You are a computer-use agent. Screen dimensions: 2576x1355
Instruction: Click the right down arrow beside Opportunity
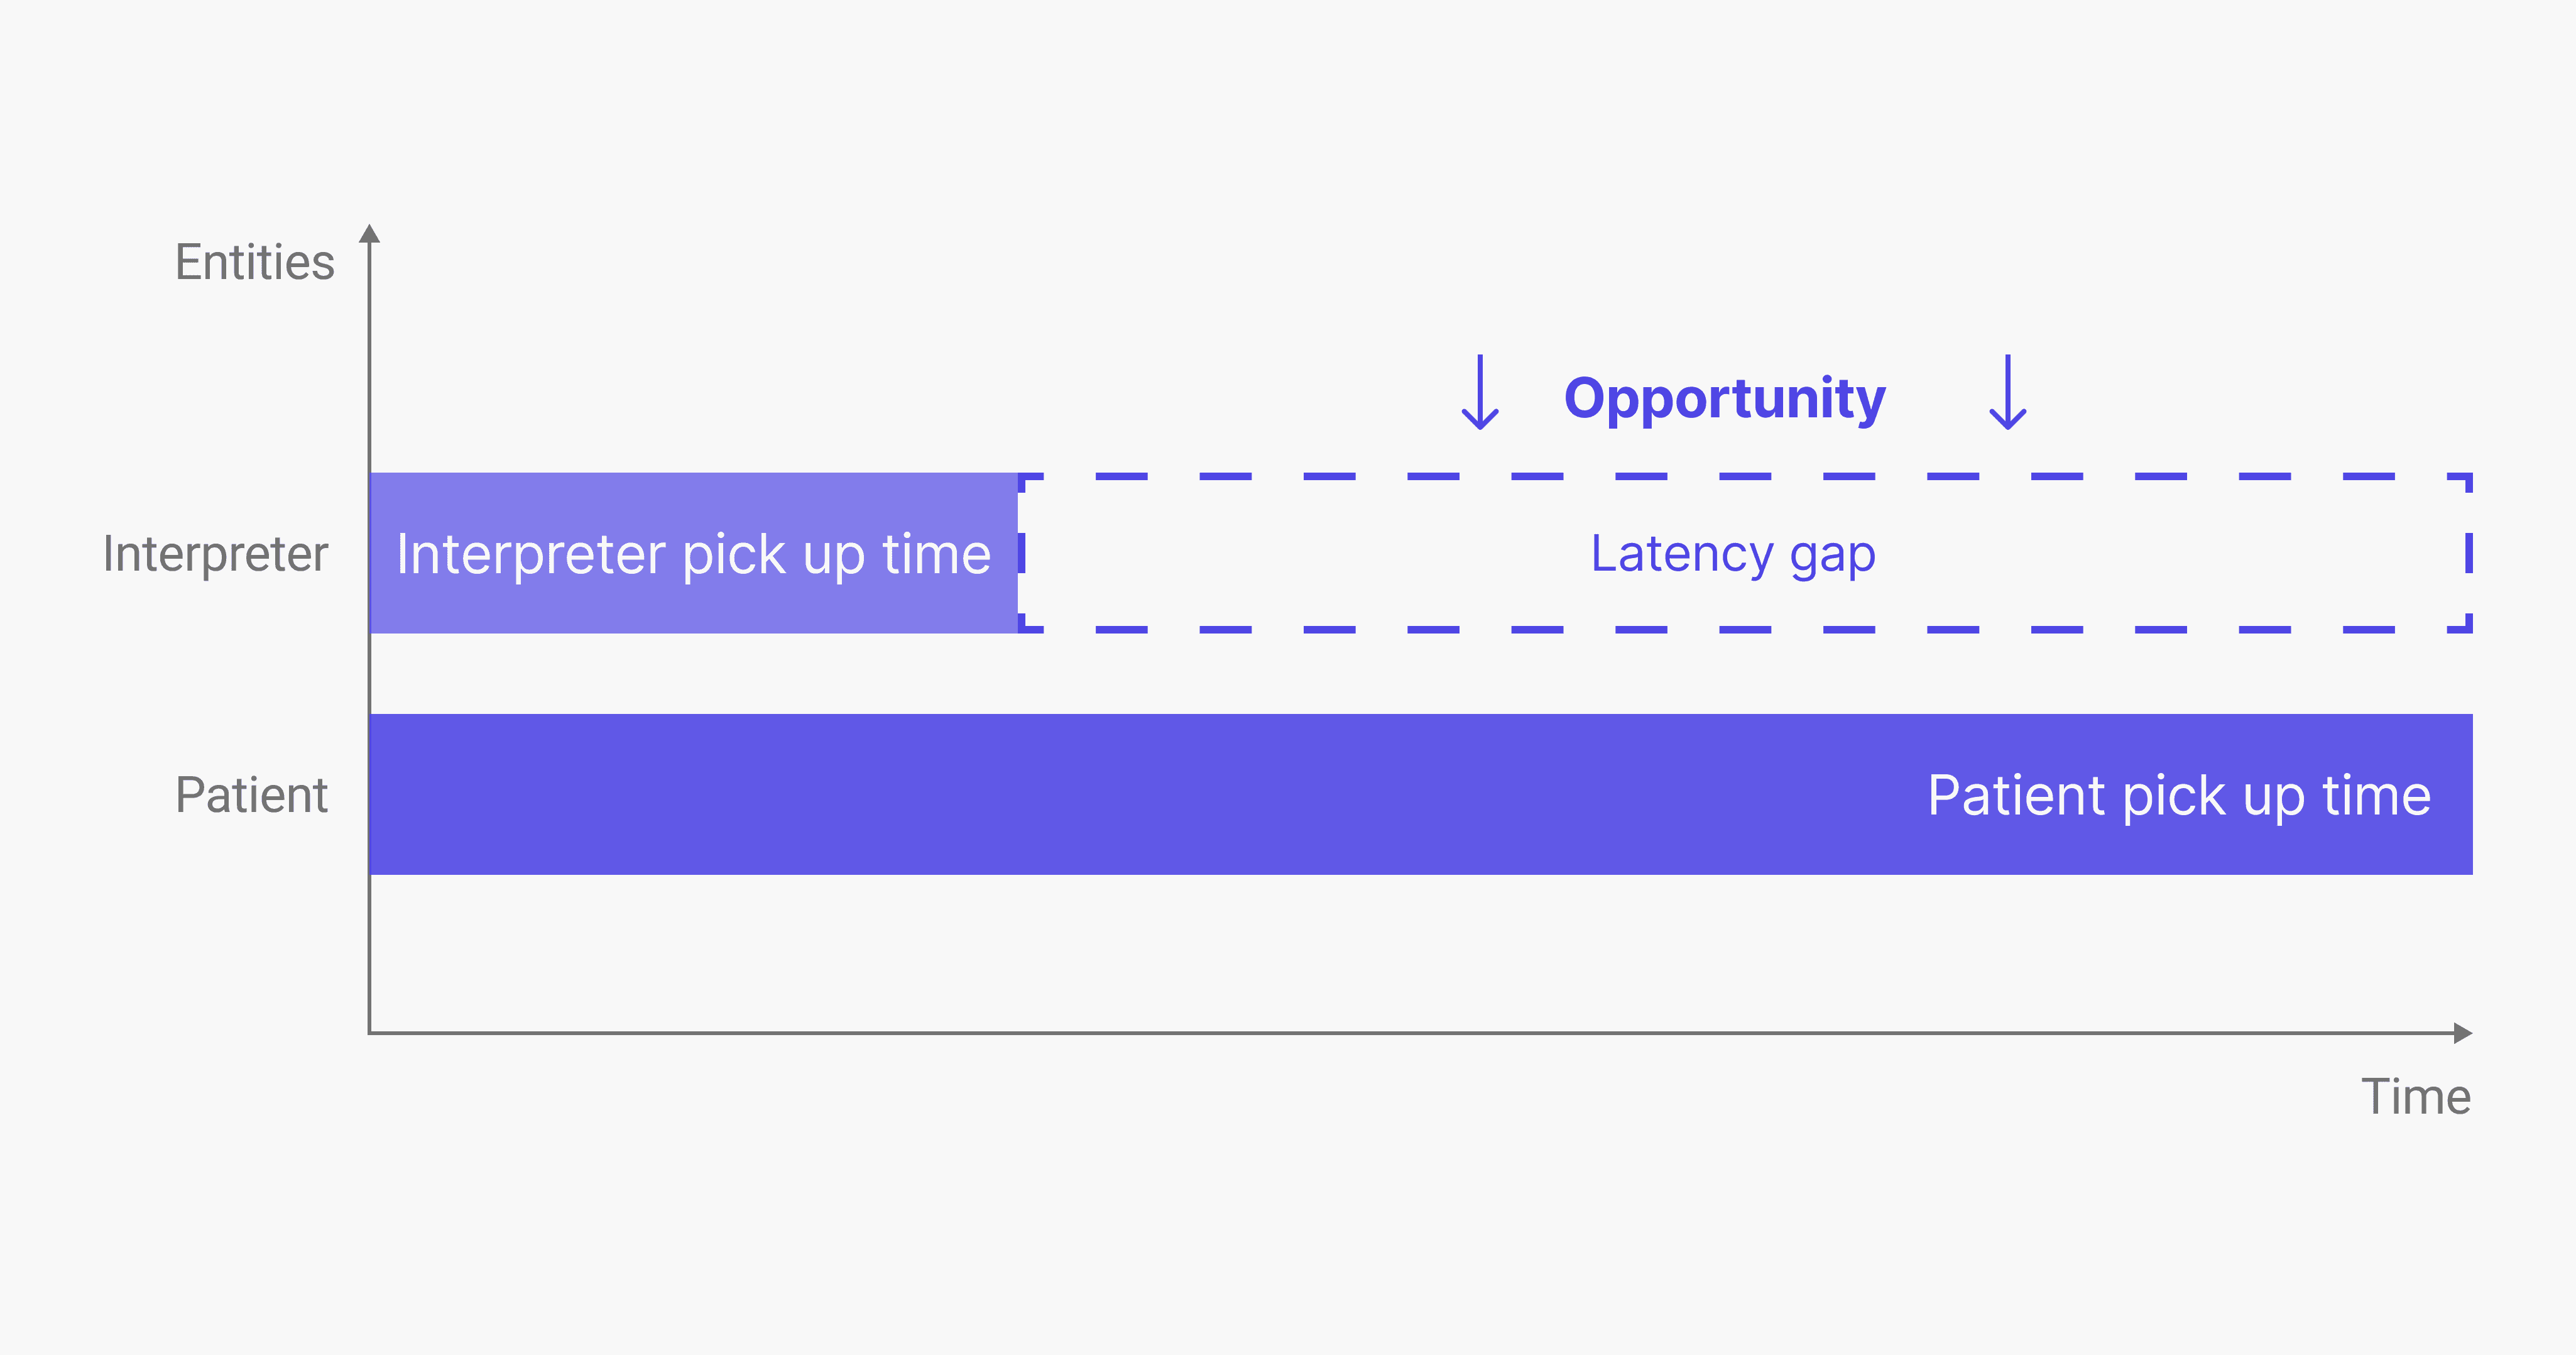tap(2008, 392)
